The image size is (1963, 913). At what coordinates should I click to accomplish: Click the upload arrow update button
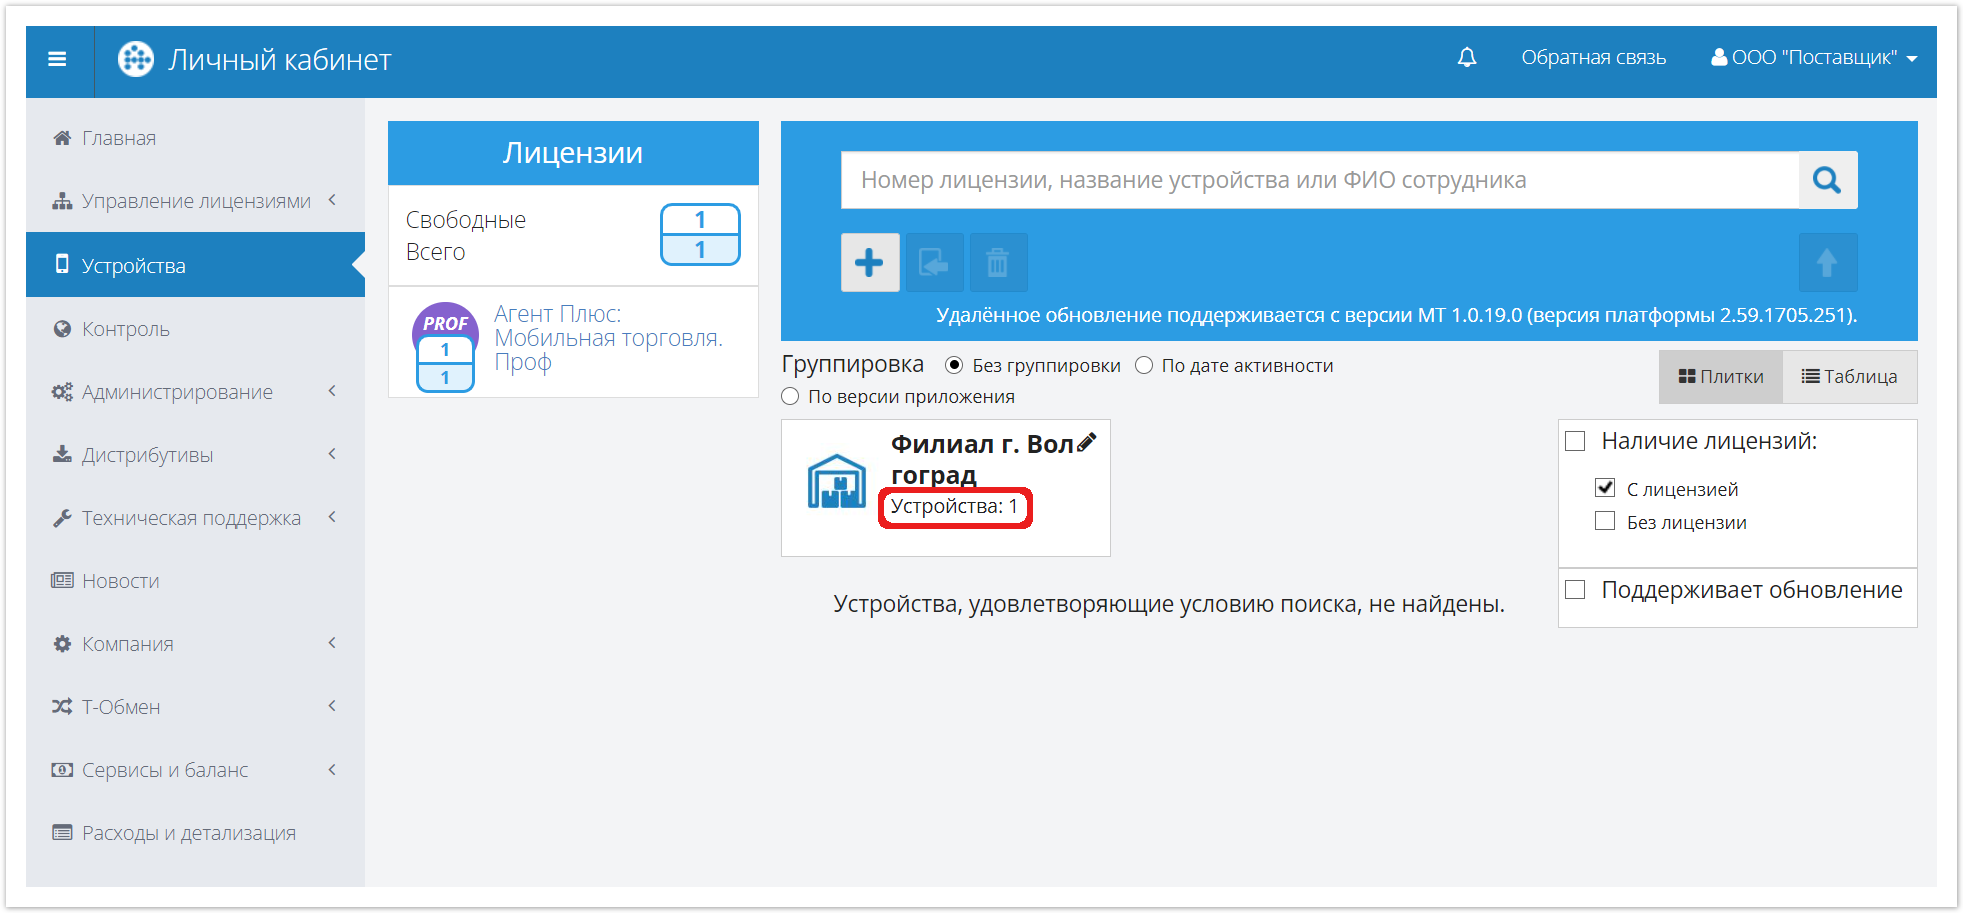(1826, 263)
